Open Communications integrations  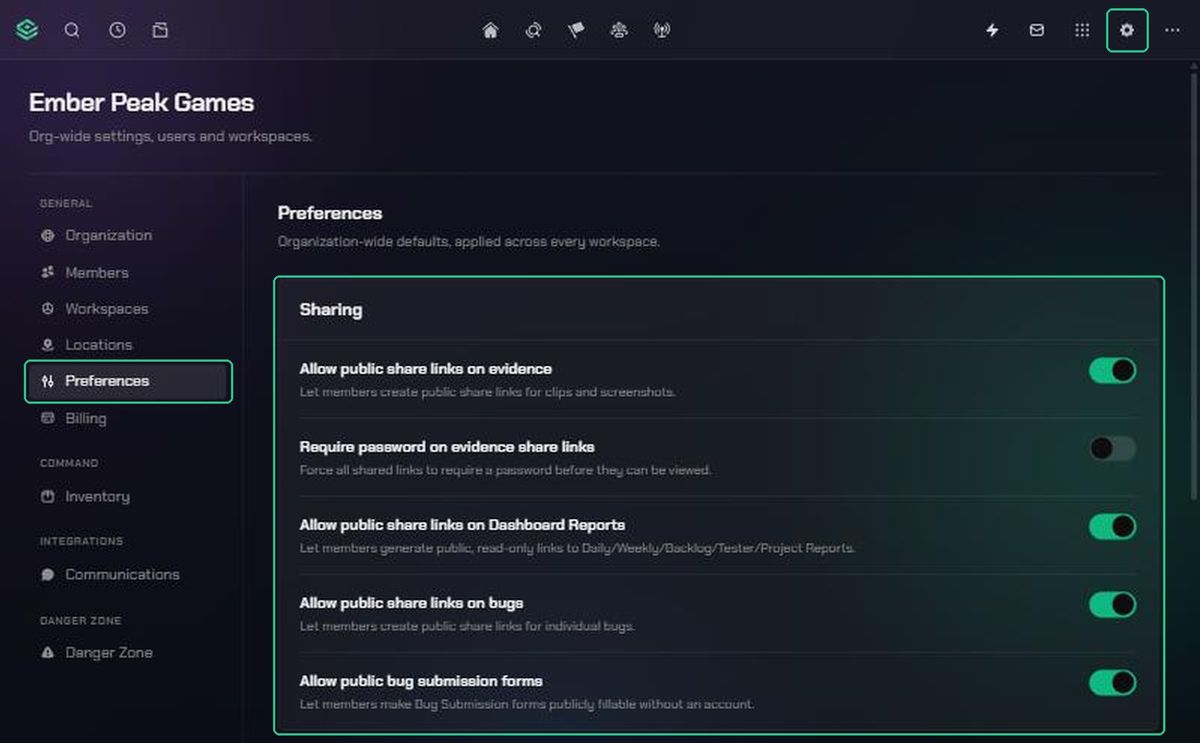pos(129,575)
